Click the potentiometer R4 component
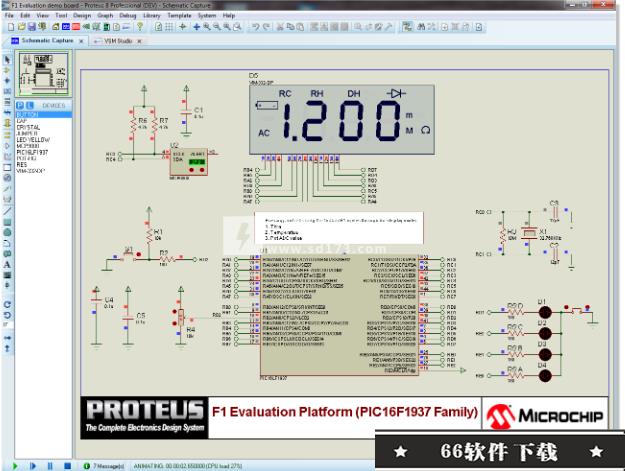 (x=181, y=318)
